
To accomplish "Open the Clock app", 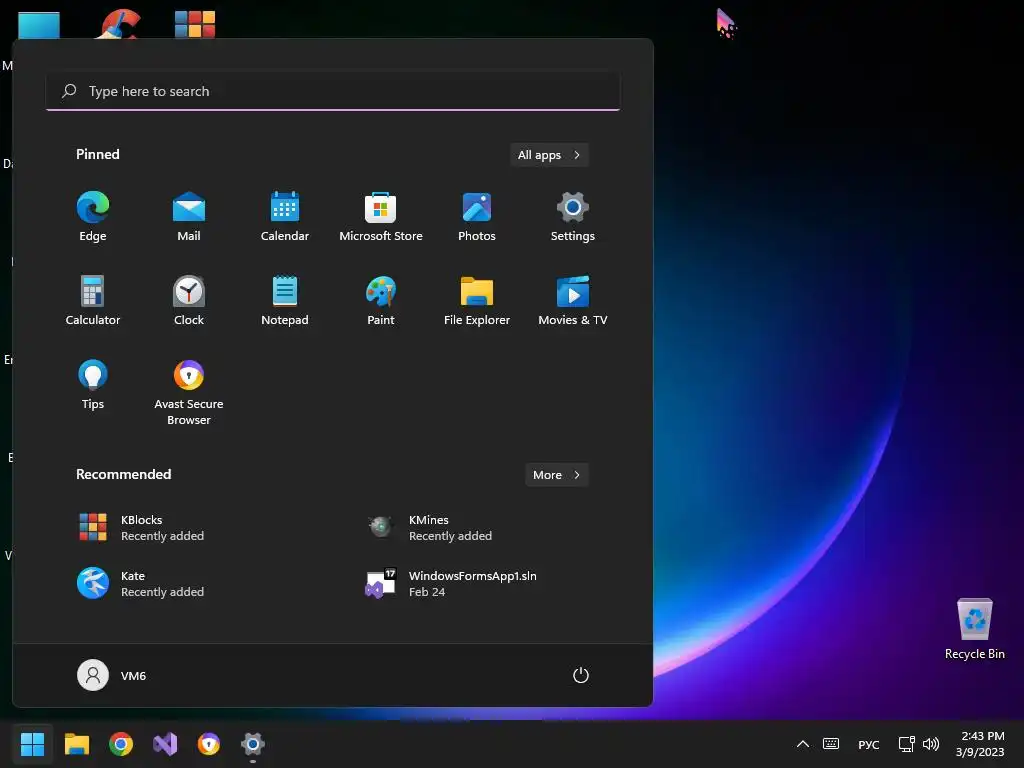I will (x=189, y=301).
